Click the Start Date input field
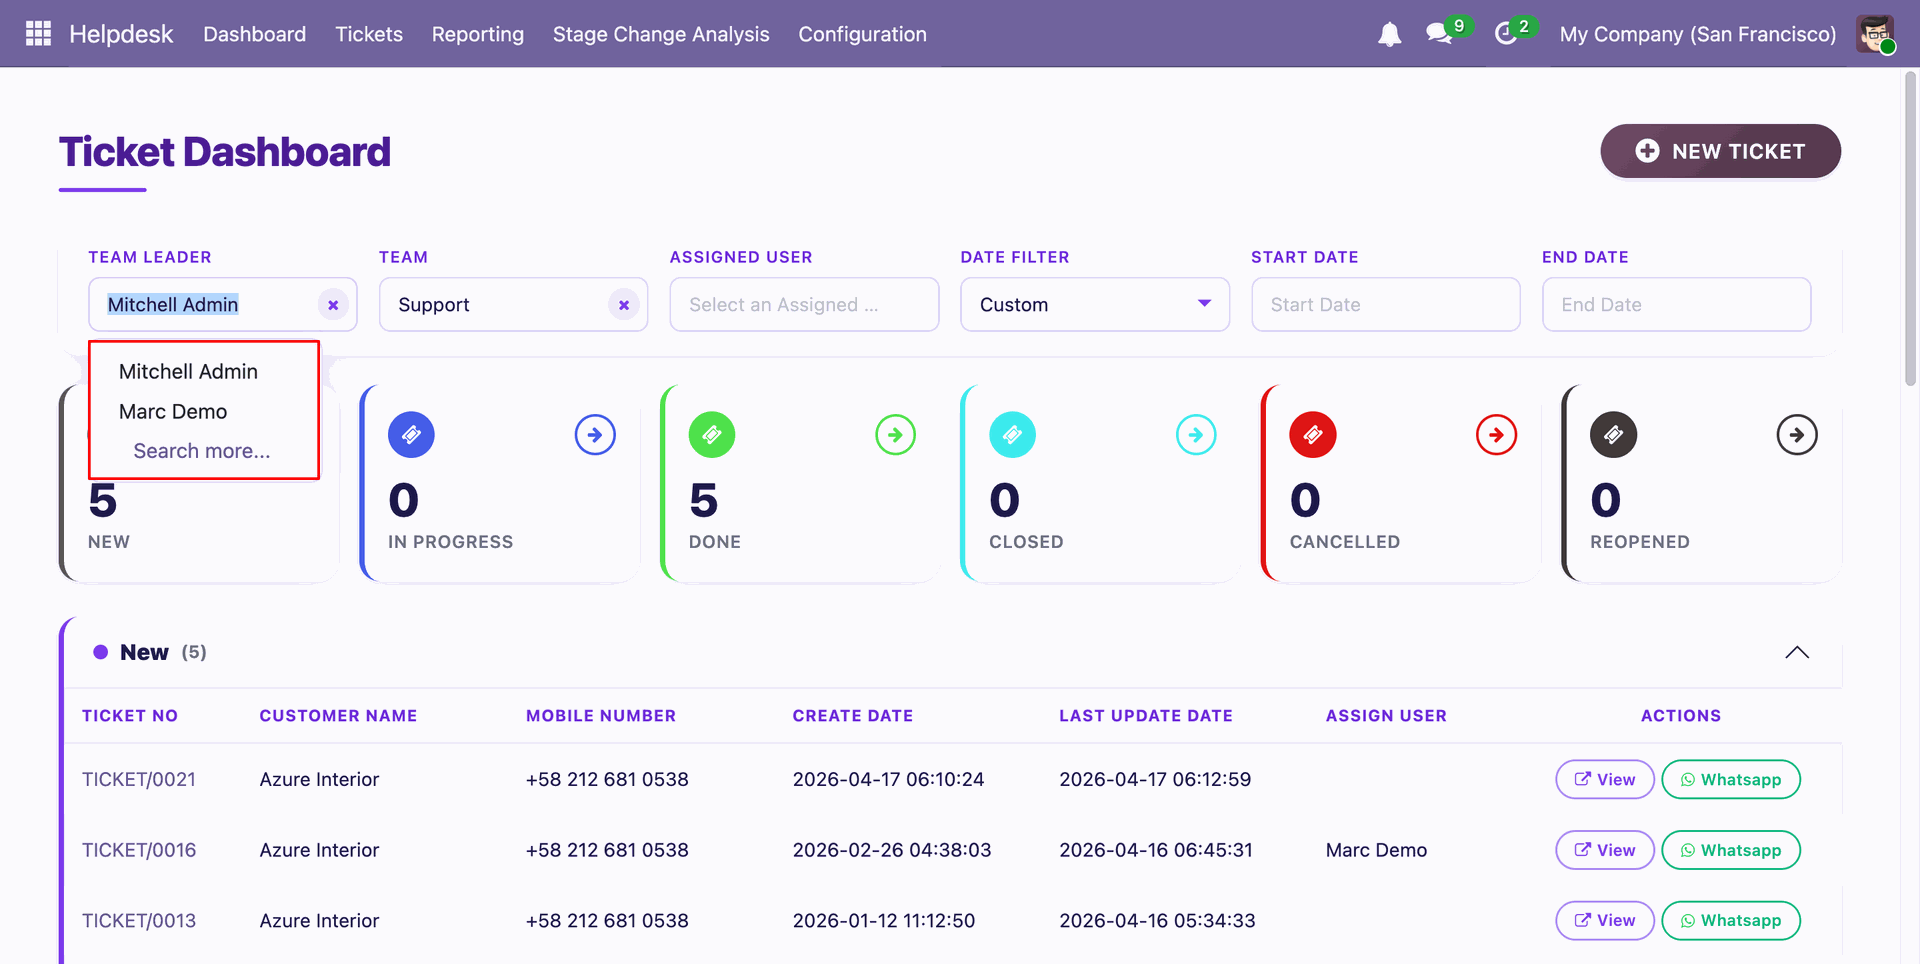The image size is (1920, 964). 1386,305
